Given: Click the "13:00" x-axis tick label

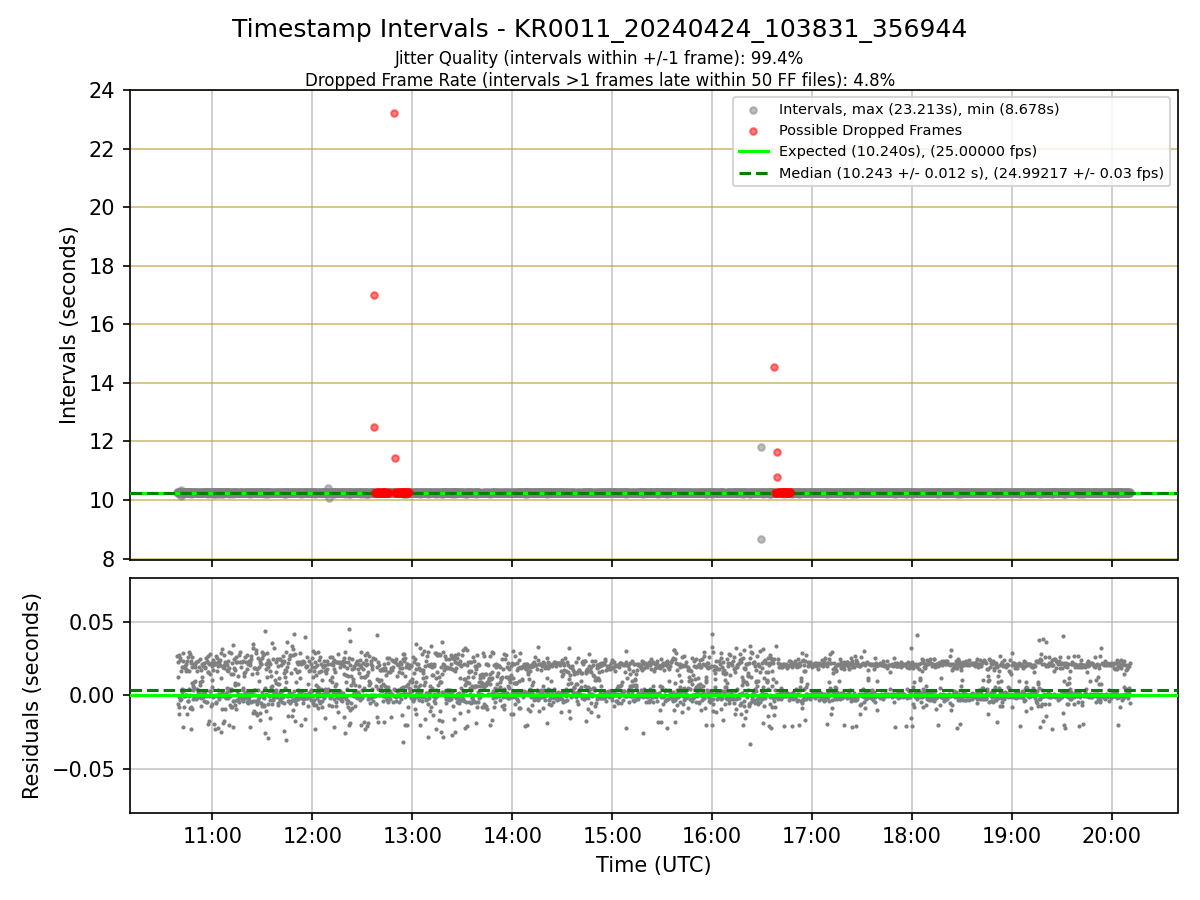Looking at the screenshot, I should [412, 835].
